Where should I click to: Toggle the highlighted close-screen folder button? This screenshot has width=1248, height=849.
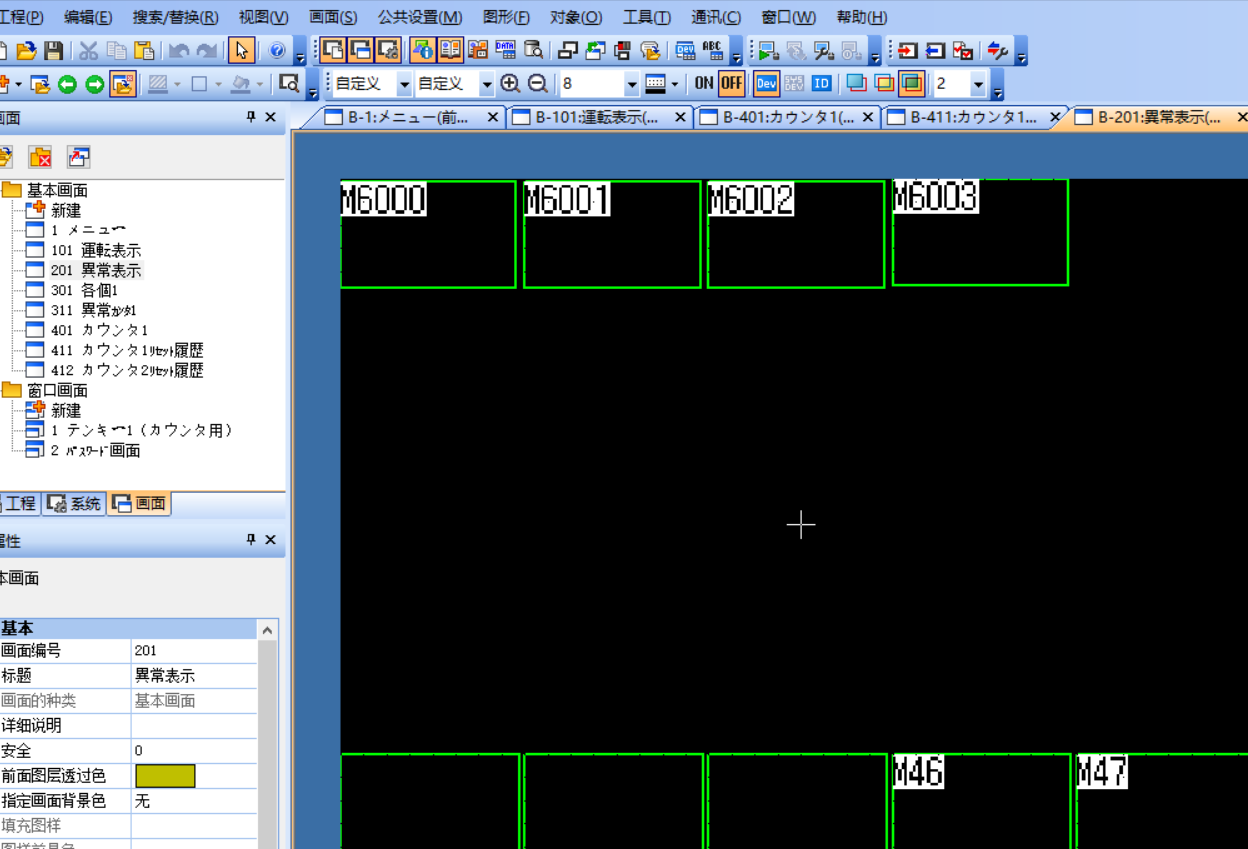tap(123, 84)
